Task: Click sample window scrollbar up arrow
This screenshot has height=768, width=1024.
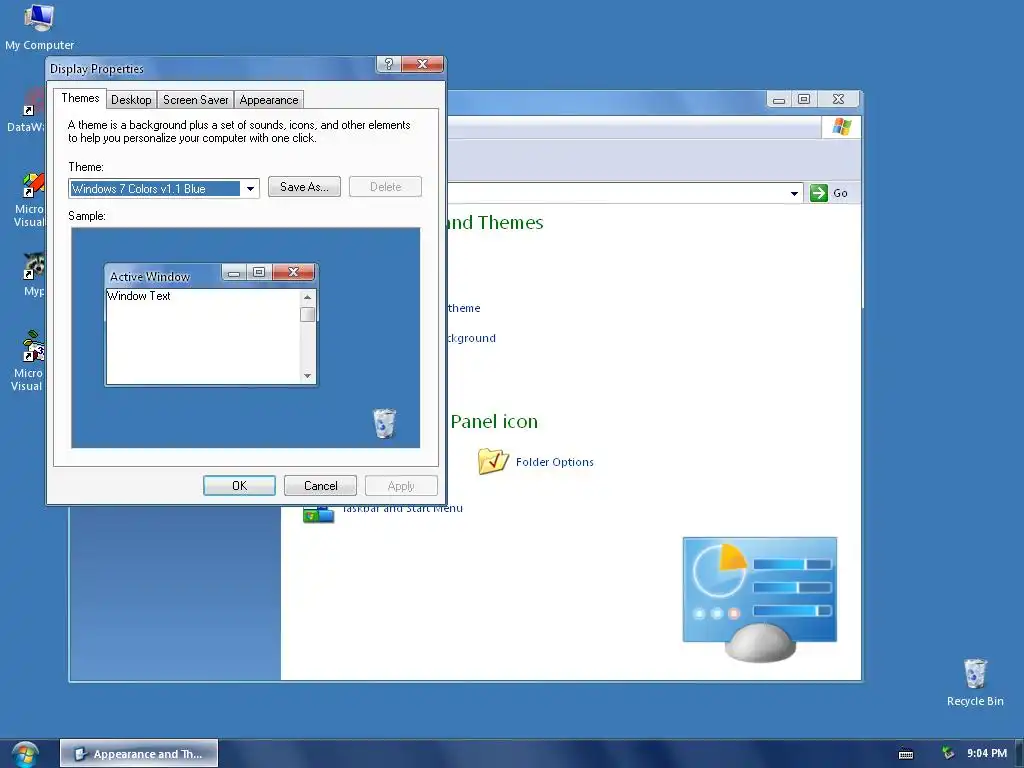Action: (x=308, y=297)
